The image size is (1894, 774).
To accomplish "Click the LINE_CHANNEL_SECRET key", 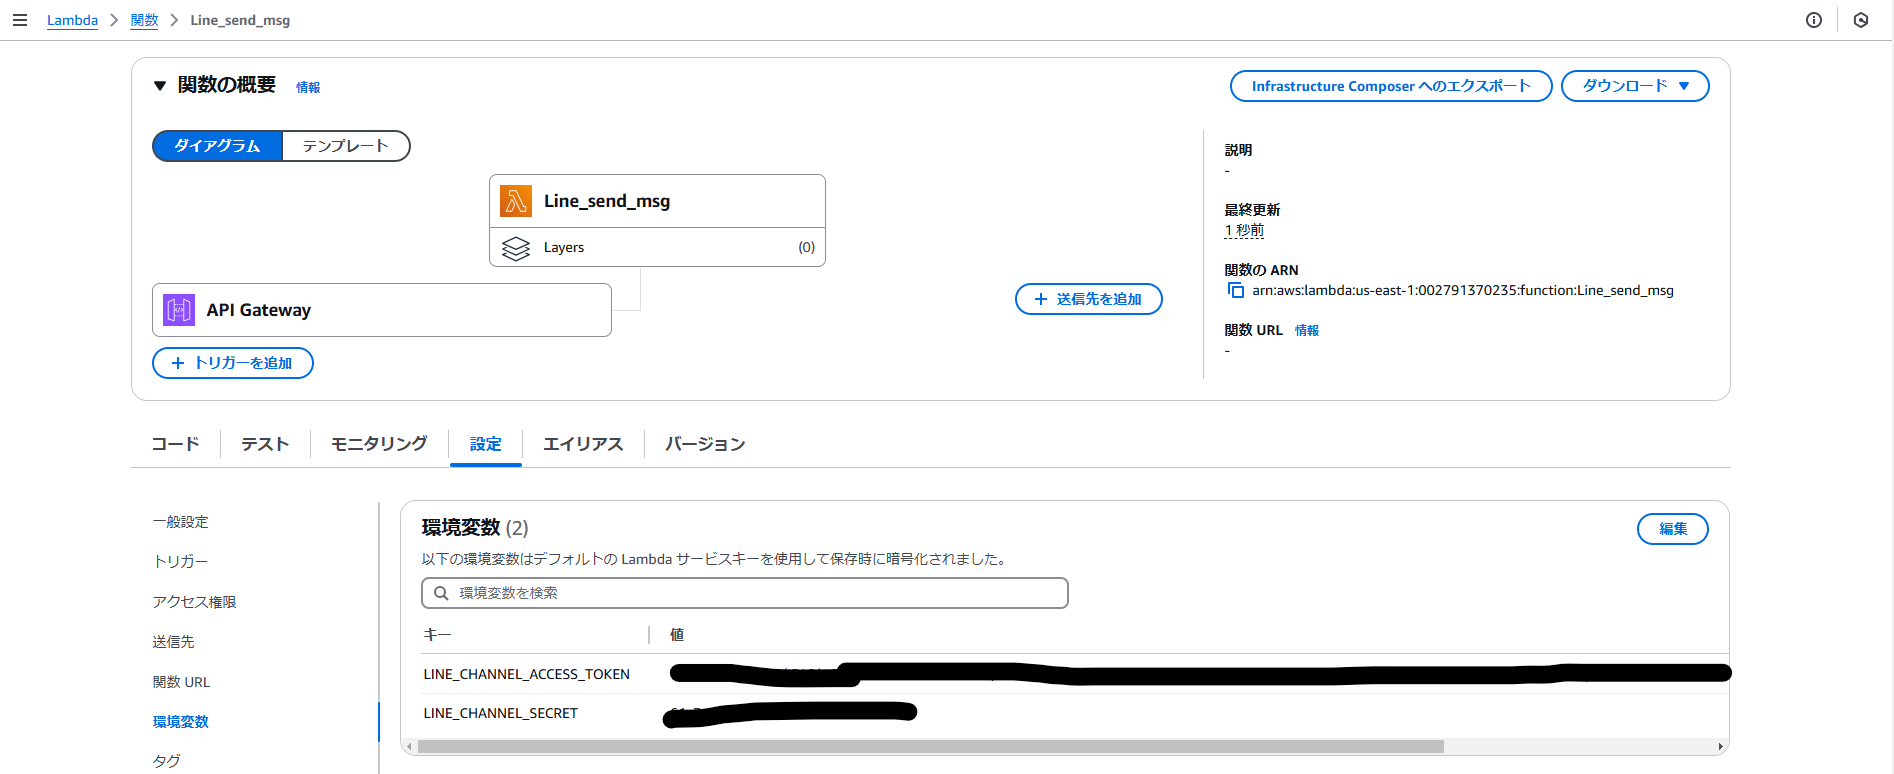I will pos(501,713).
